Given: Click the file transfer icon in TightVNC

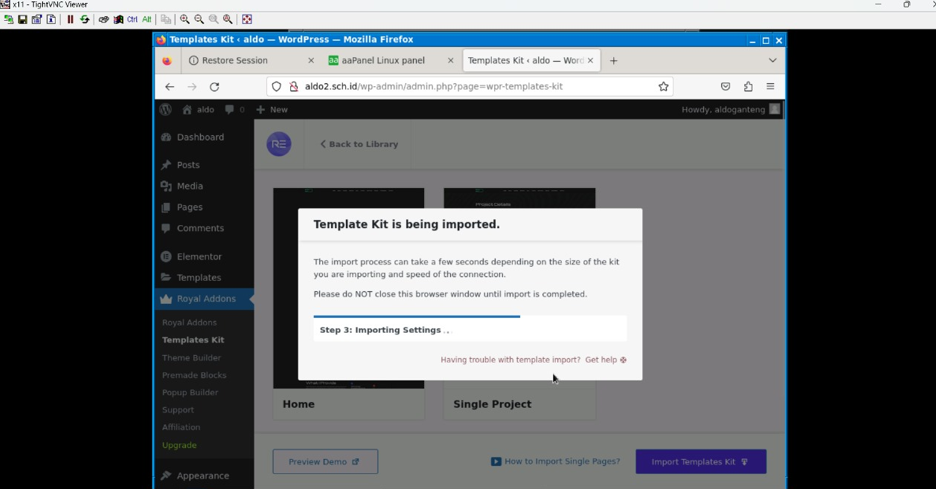Looking at the screenshot, I should (166, 19).
